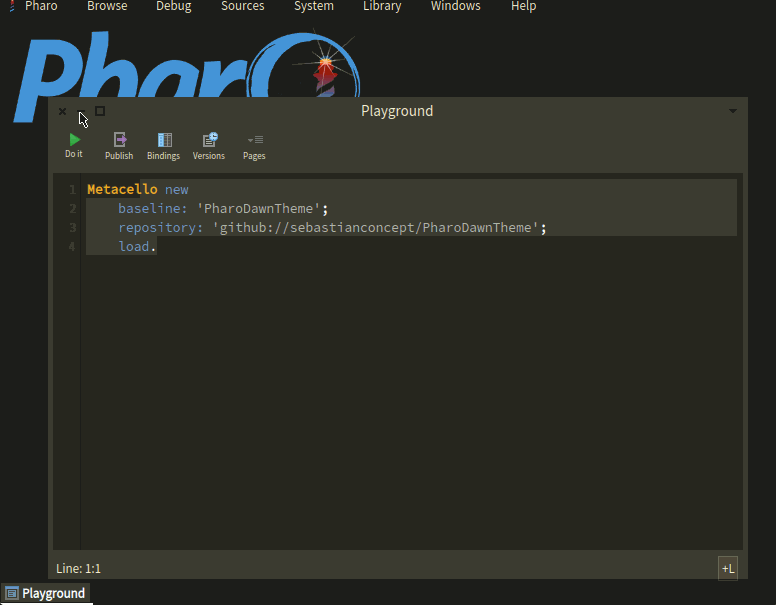Click 'repository:' selector in the code
Viewport: 776px width, 605px height.
(160, 228)
